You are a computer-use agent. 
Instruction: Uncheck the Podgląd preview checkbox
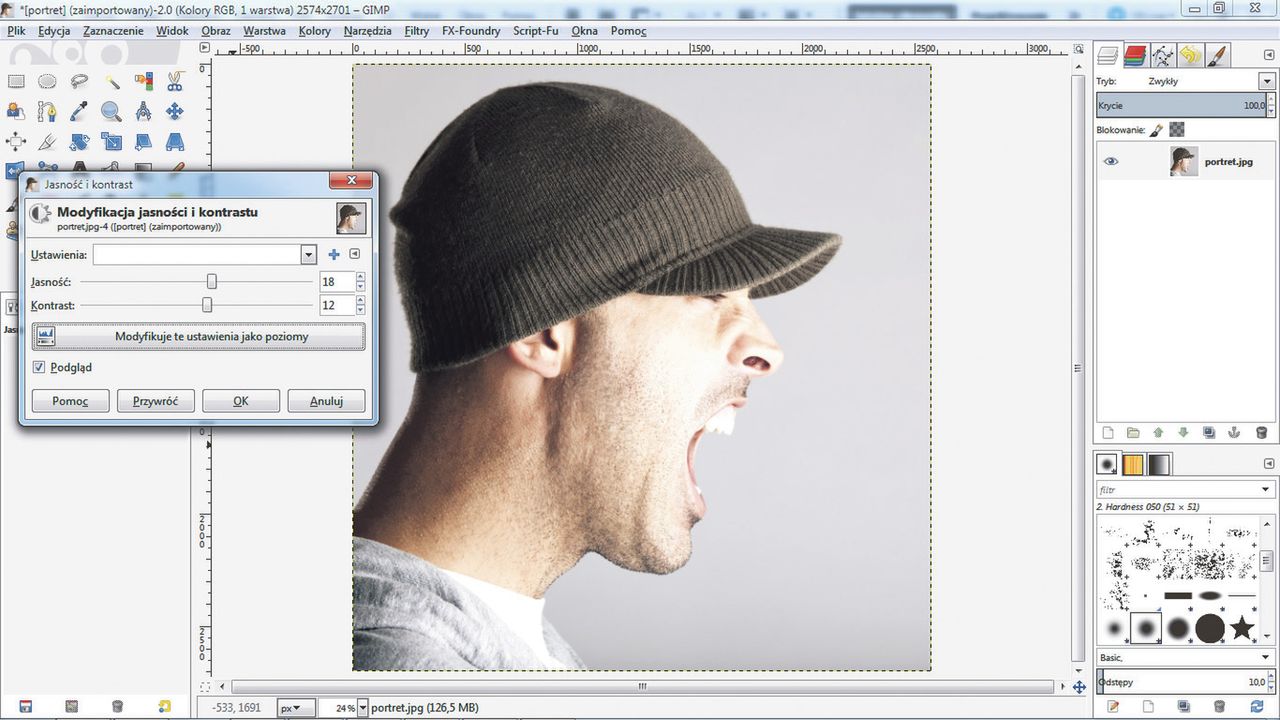[39, 367]
